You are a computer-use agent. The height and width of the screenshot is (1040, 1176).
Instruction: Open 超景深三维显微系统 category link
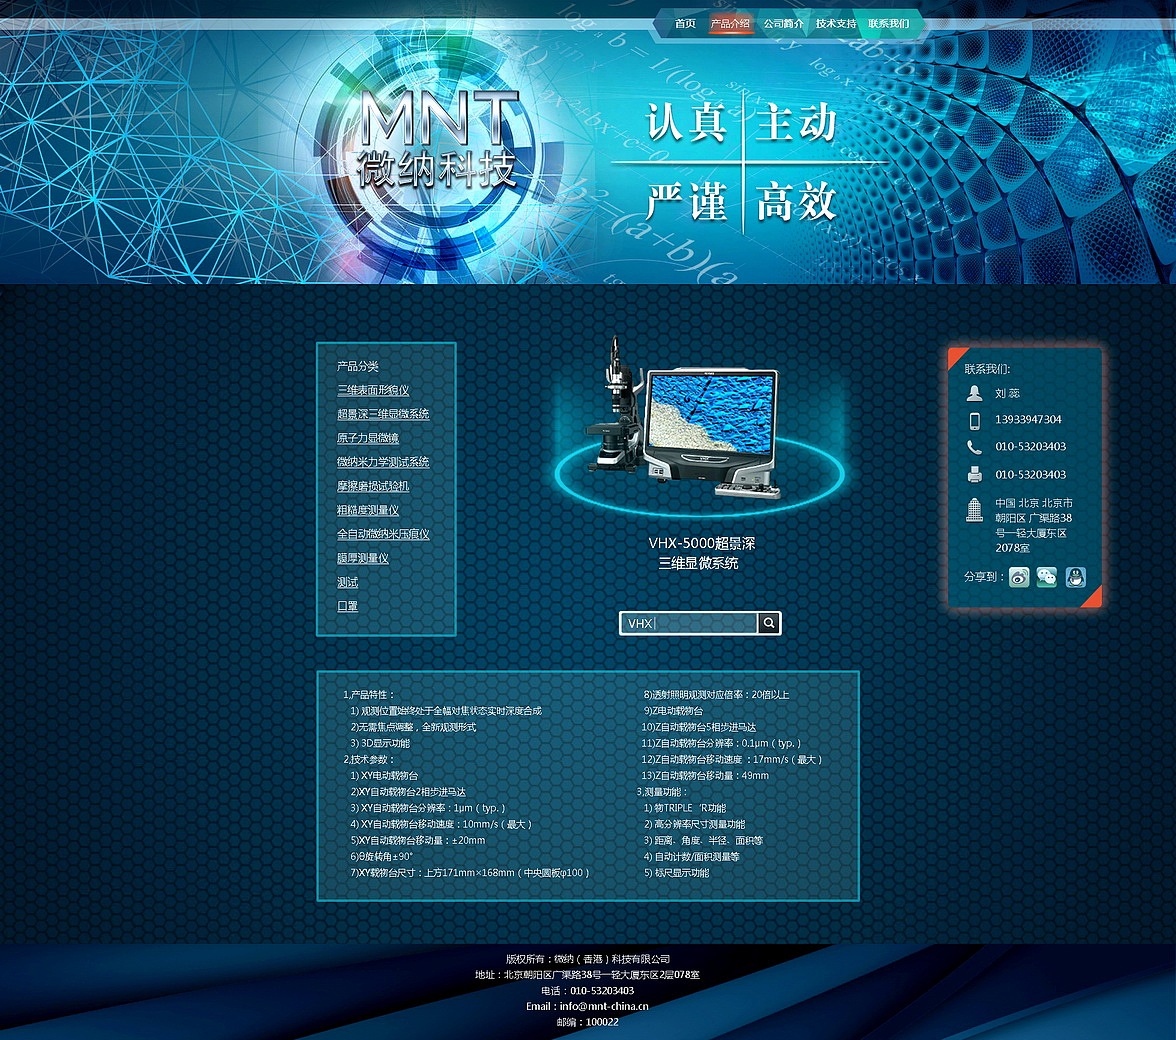click(x=382, y=414)
